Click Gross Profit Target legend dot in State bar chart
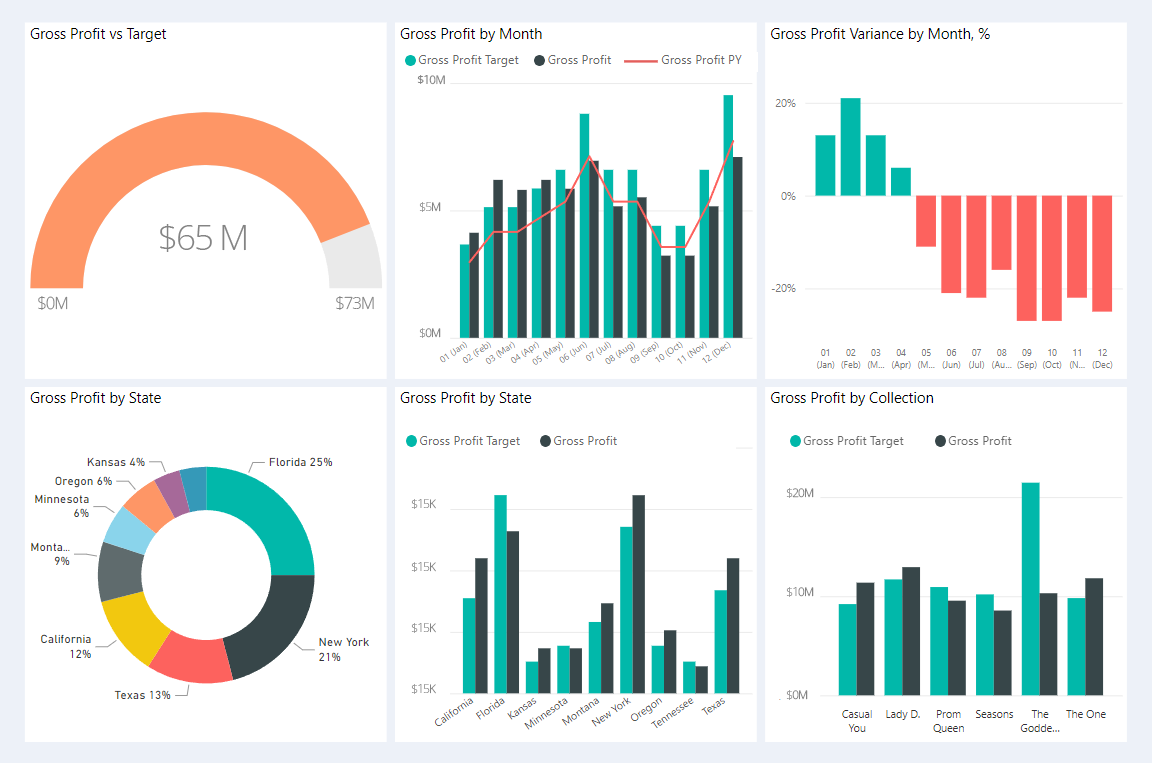 pyautogui.click(x=411, y=441)
